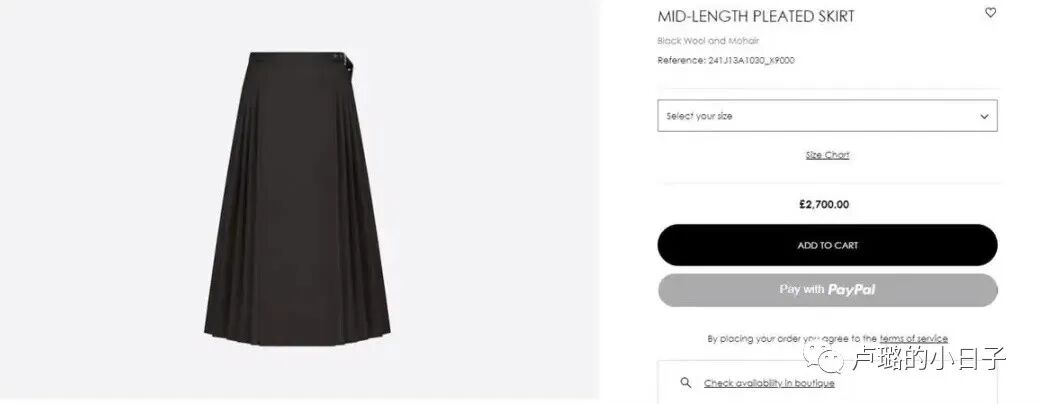Click the MID-LENGTH PLEATED SKIRT title
1040x404 pixels.
pos(755,16)
